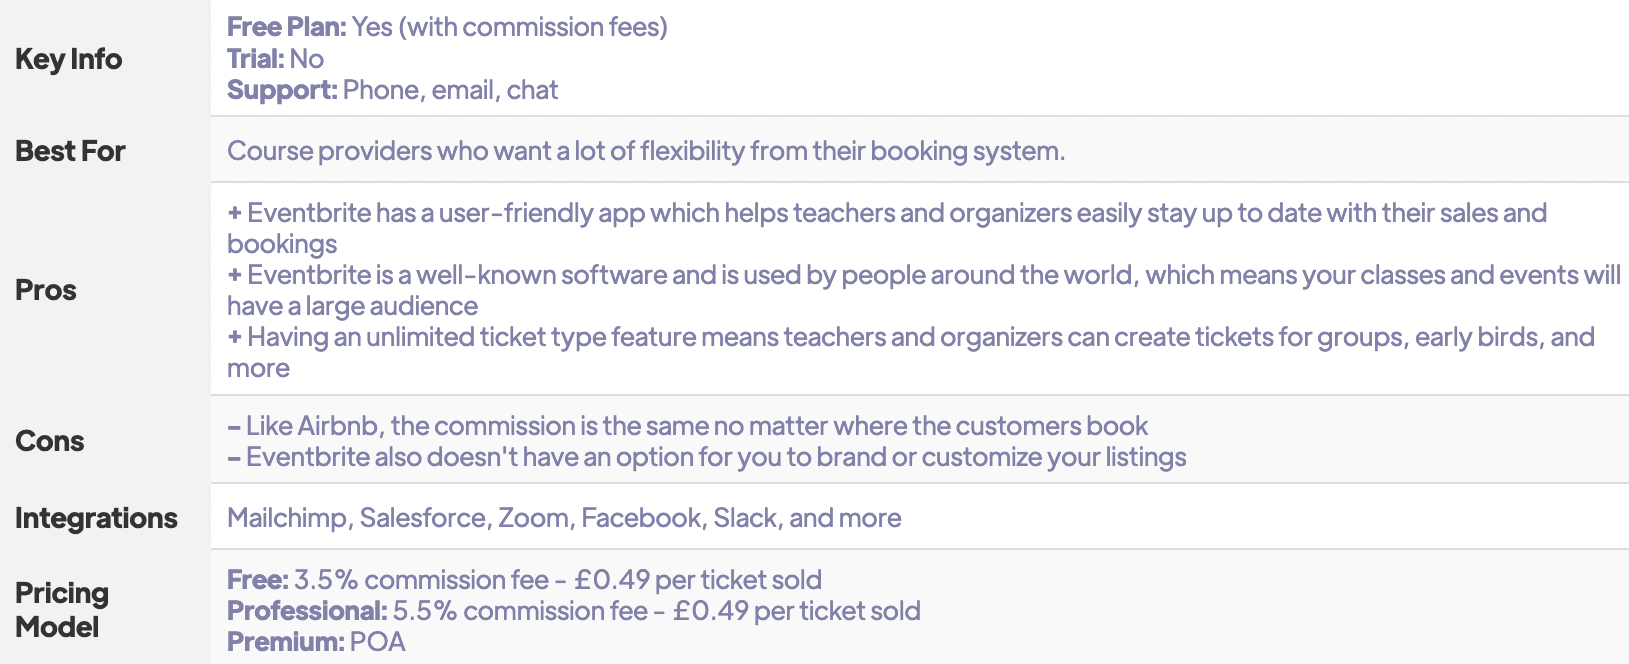Click the Best For row heading
Screen dimensions: 1629x664
(x=70, y=151)
